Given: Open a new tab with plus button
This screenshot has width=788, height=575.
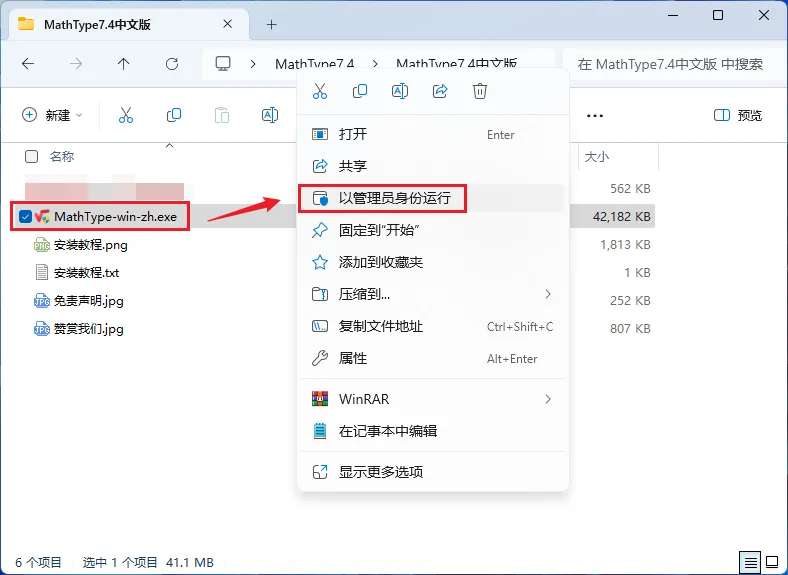Looking at the screenshot, I should point(271,24).
